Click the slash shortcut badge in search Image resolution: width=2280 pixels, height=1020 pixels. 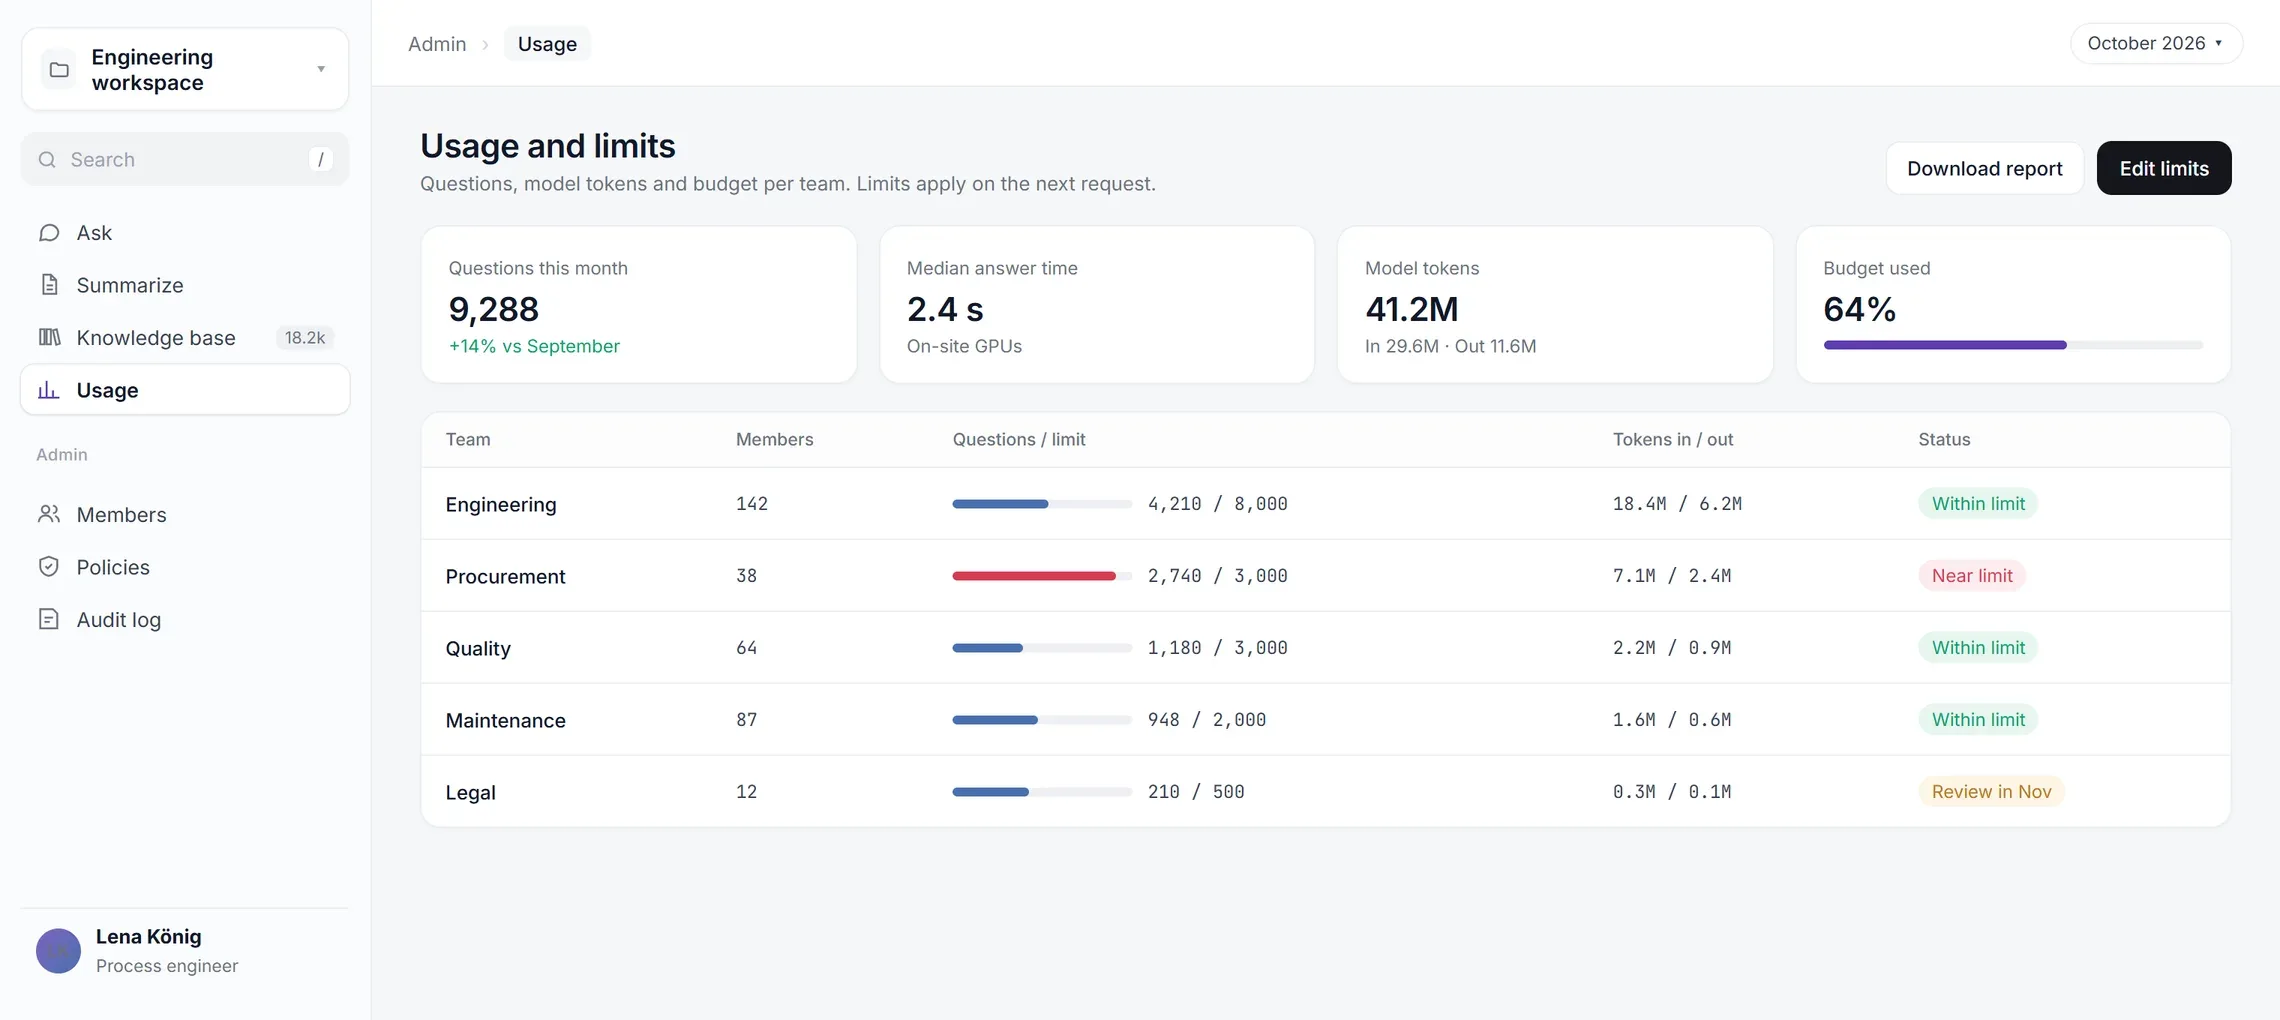point(320,159)
